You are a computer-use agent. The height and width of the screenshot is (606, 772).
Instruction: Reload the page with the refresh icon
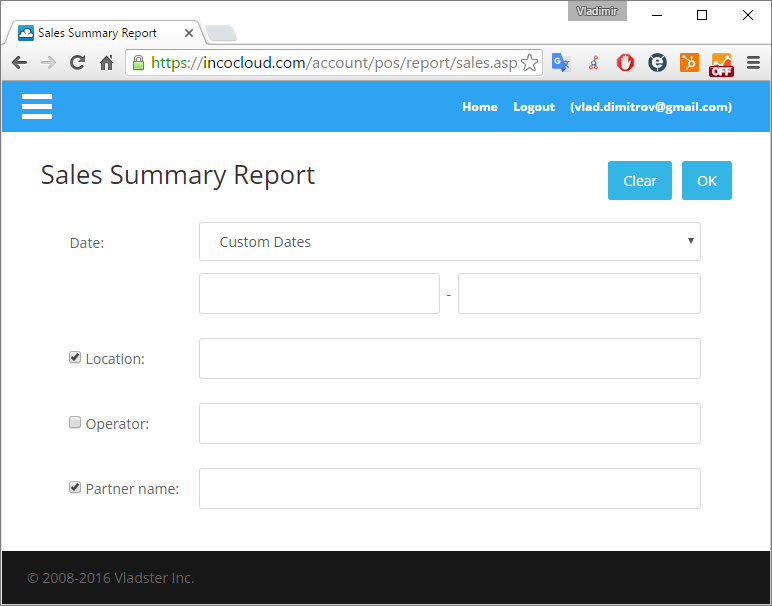click(77, 63)
